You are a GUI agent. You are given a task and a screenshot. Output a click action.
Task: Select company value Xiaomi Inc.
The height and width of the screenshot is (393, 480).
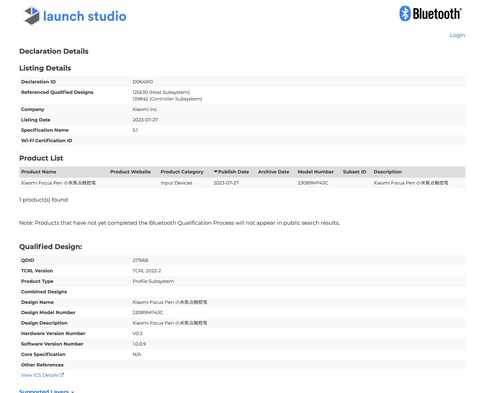145,109
